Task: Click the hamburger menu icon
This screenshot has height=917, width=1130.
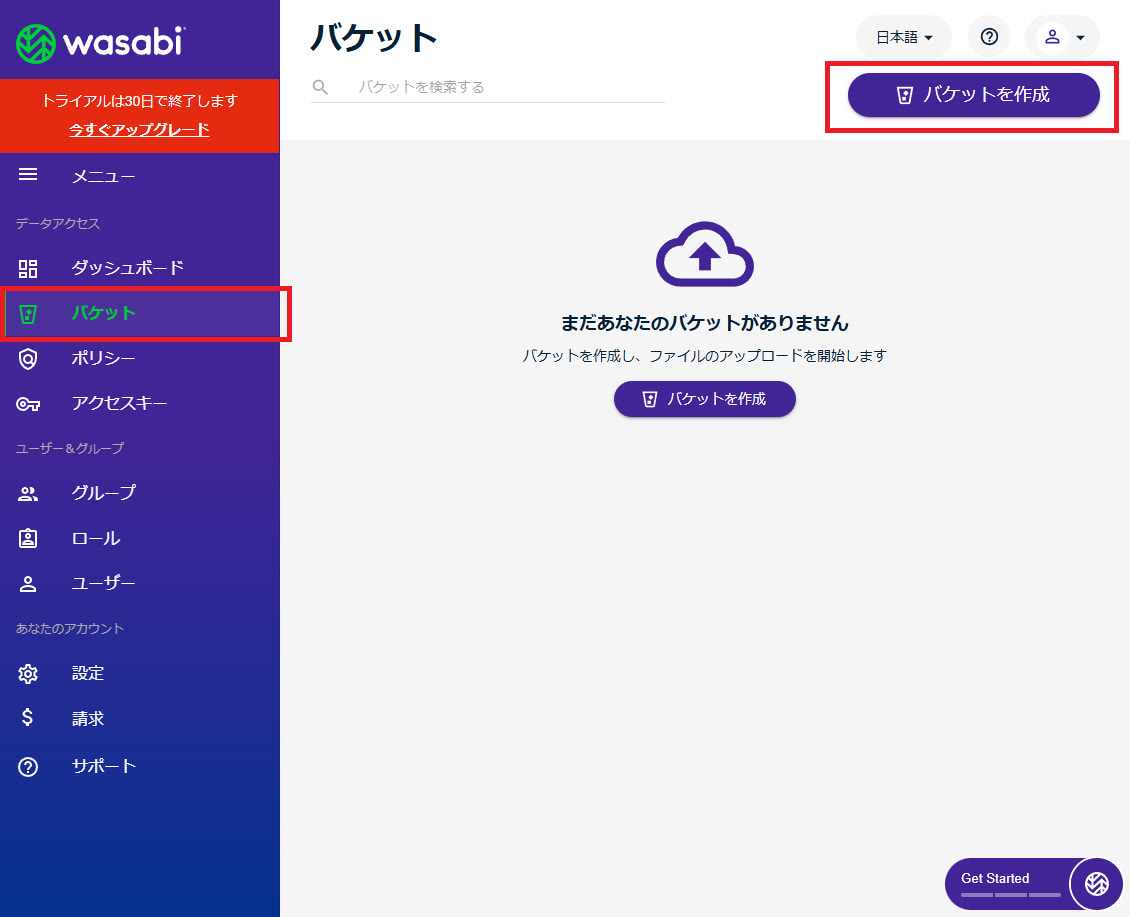Action: tap(28, 174)
